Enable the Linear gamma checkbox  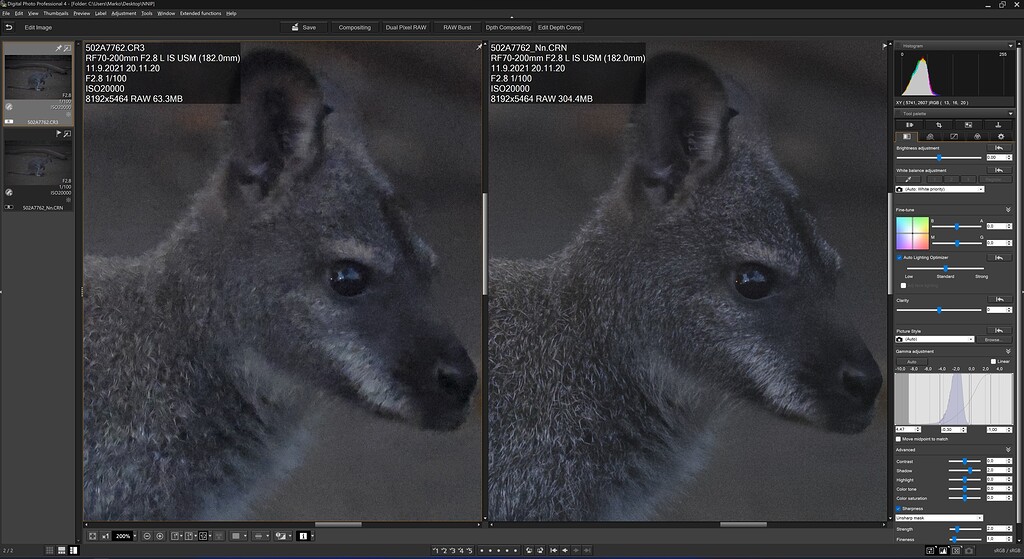coord(992,361)
